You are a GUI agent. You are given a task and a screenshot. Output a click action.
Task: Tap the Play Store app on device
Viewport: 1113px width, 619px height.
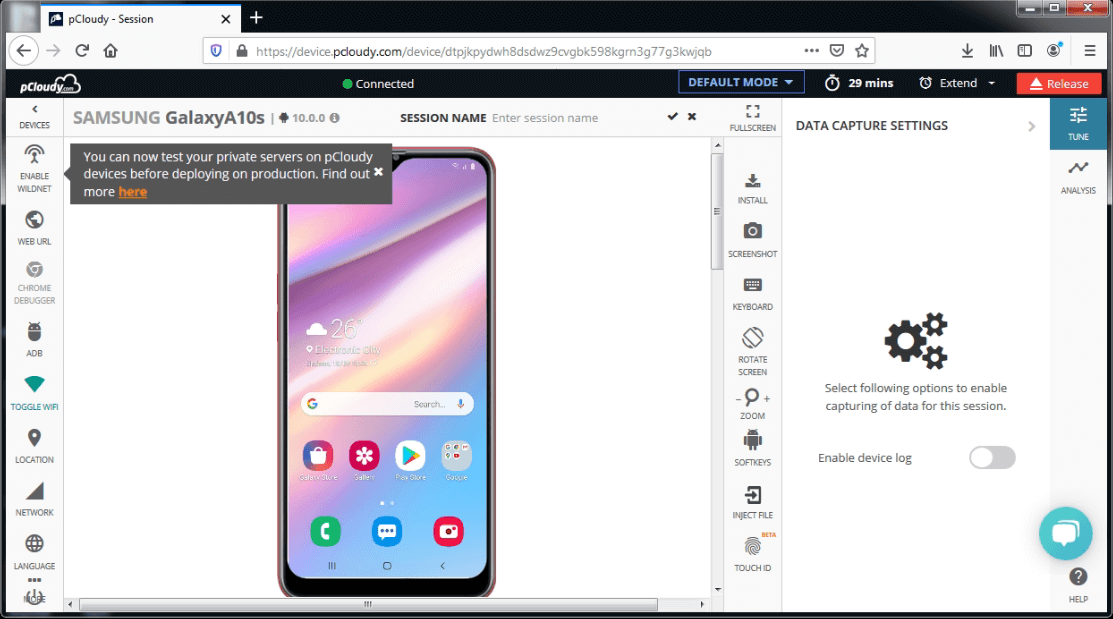click(410, 456)
